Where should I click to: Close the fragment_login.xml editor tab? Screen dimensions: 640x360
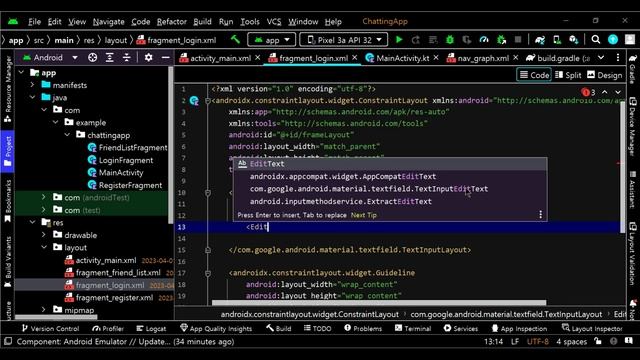pyautogui.click(x=354, y=58)
